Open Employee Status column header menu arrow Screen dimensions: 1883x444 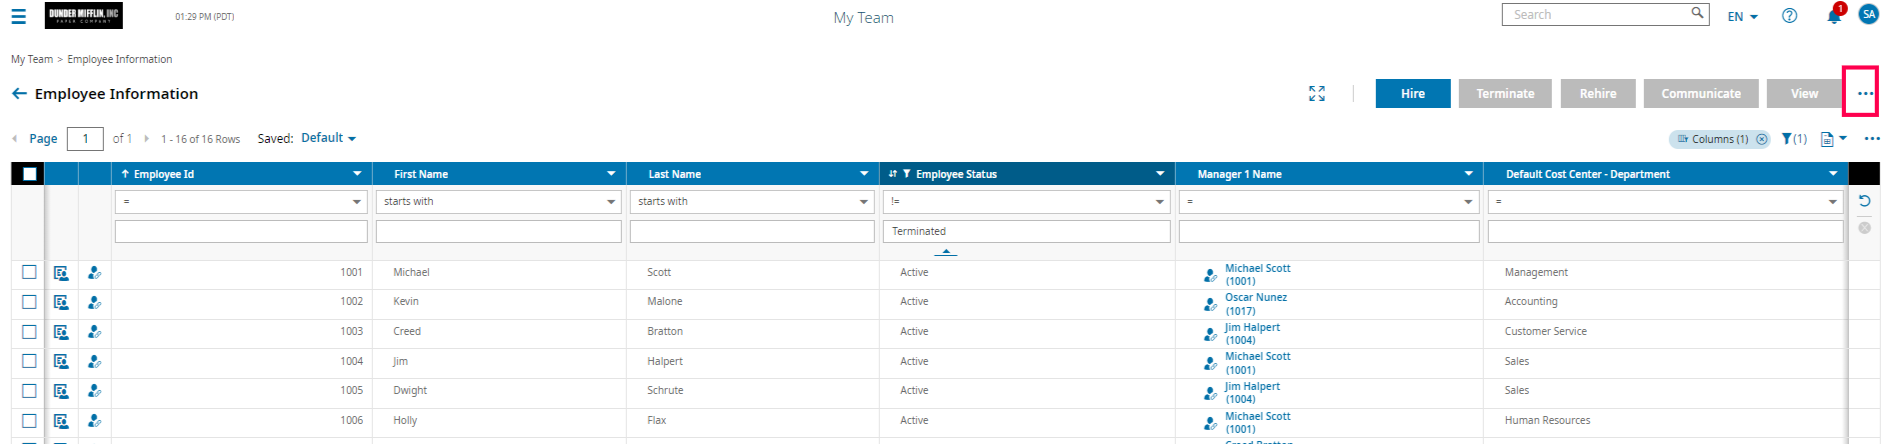1160,174
